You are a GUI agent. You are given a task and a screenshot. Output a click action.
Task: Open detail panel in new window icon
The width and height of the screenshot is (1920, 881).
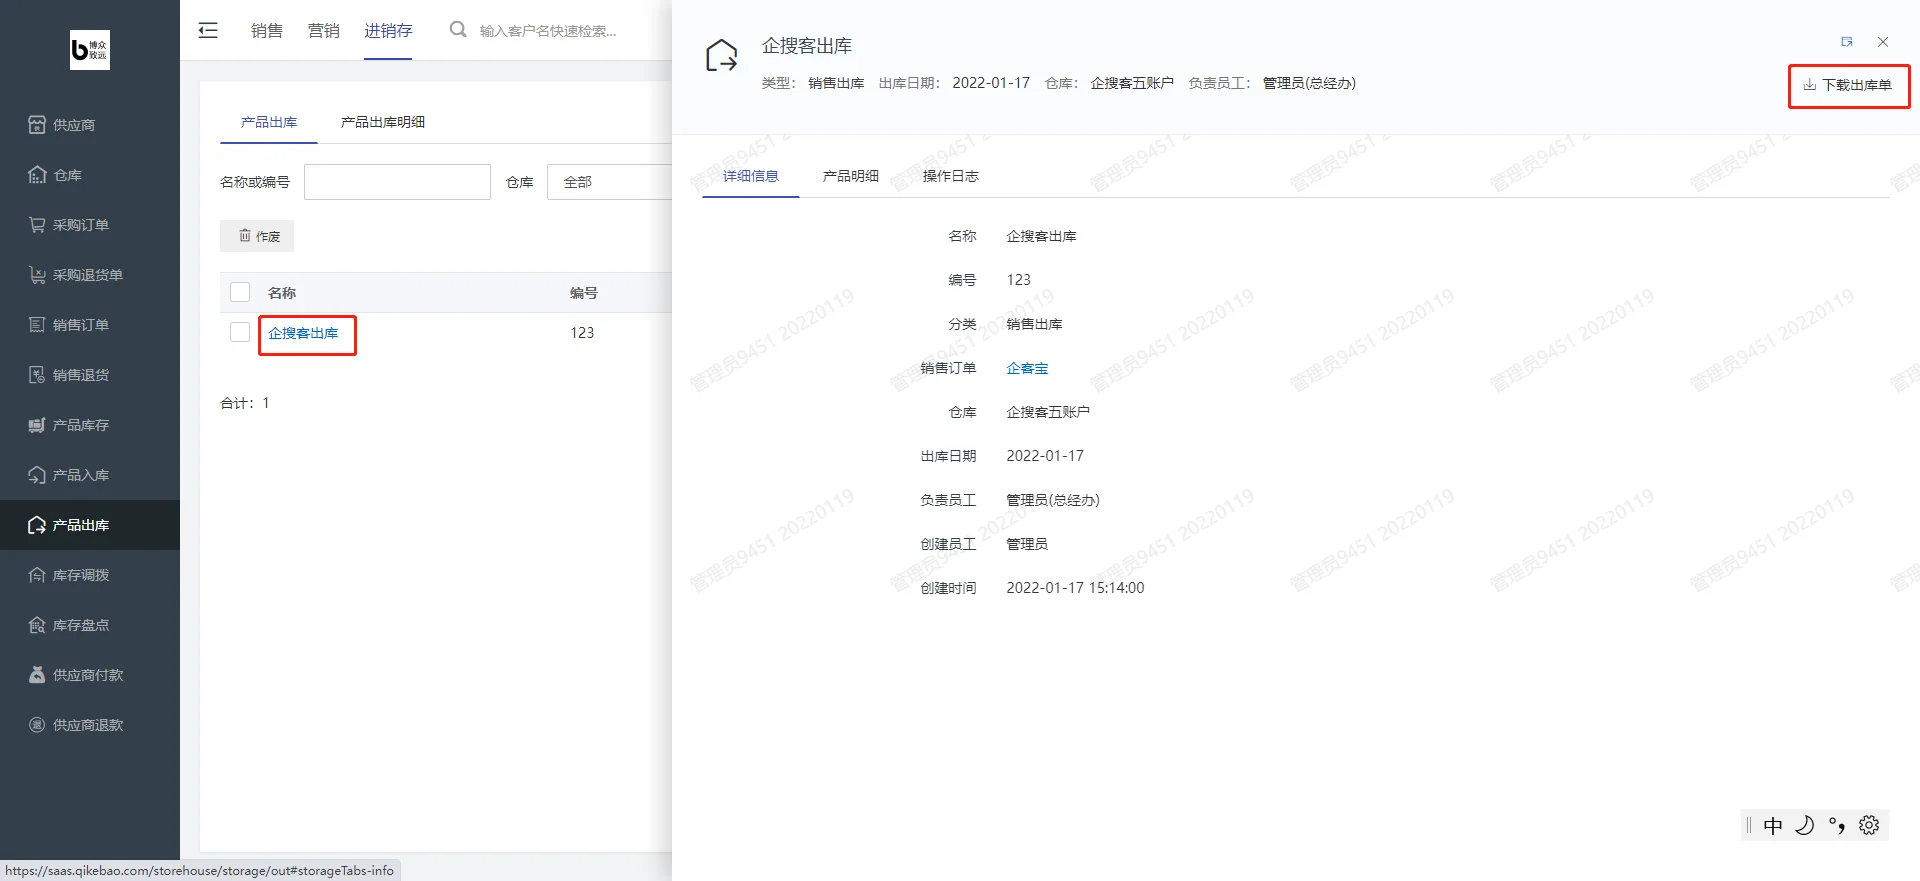pos(1847,42)
